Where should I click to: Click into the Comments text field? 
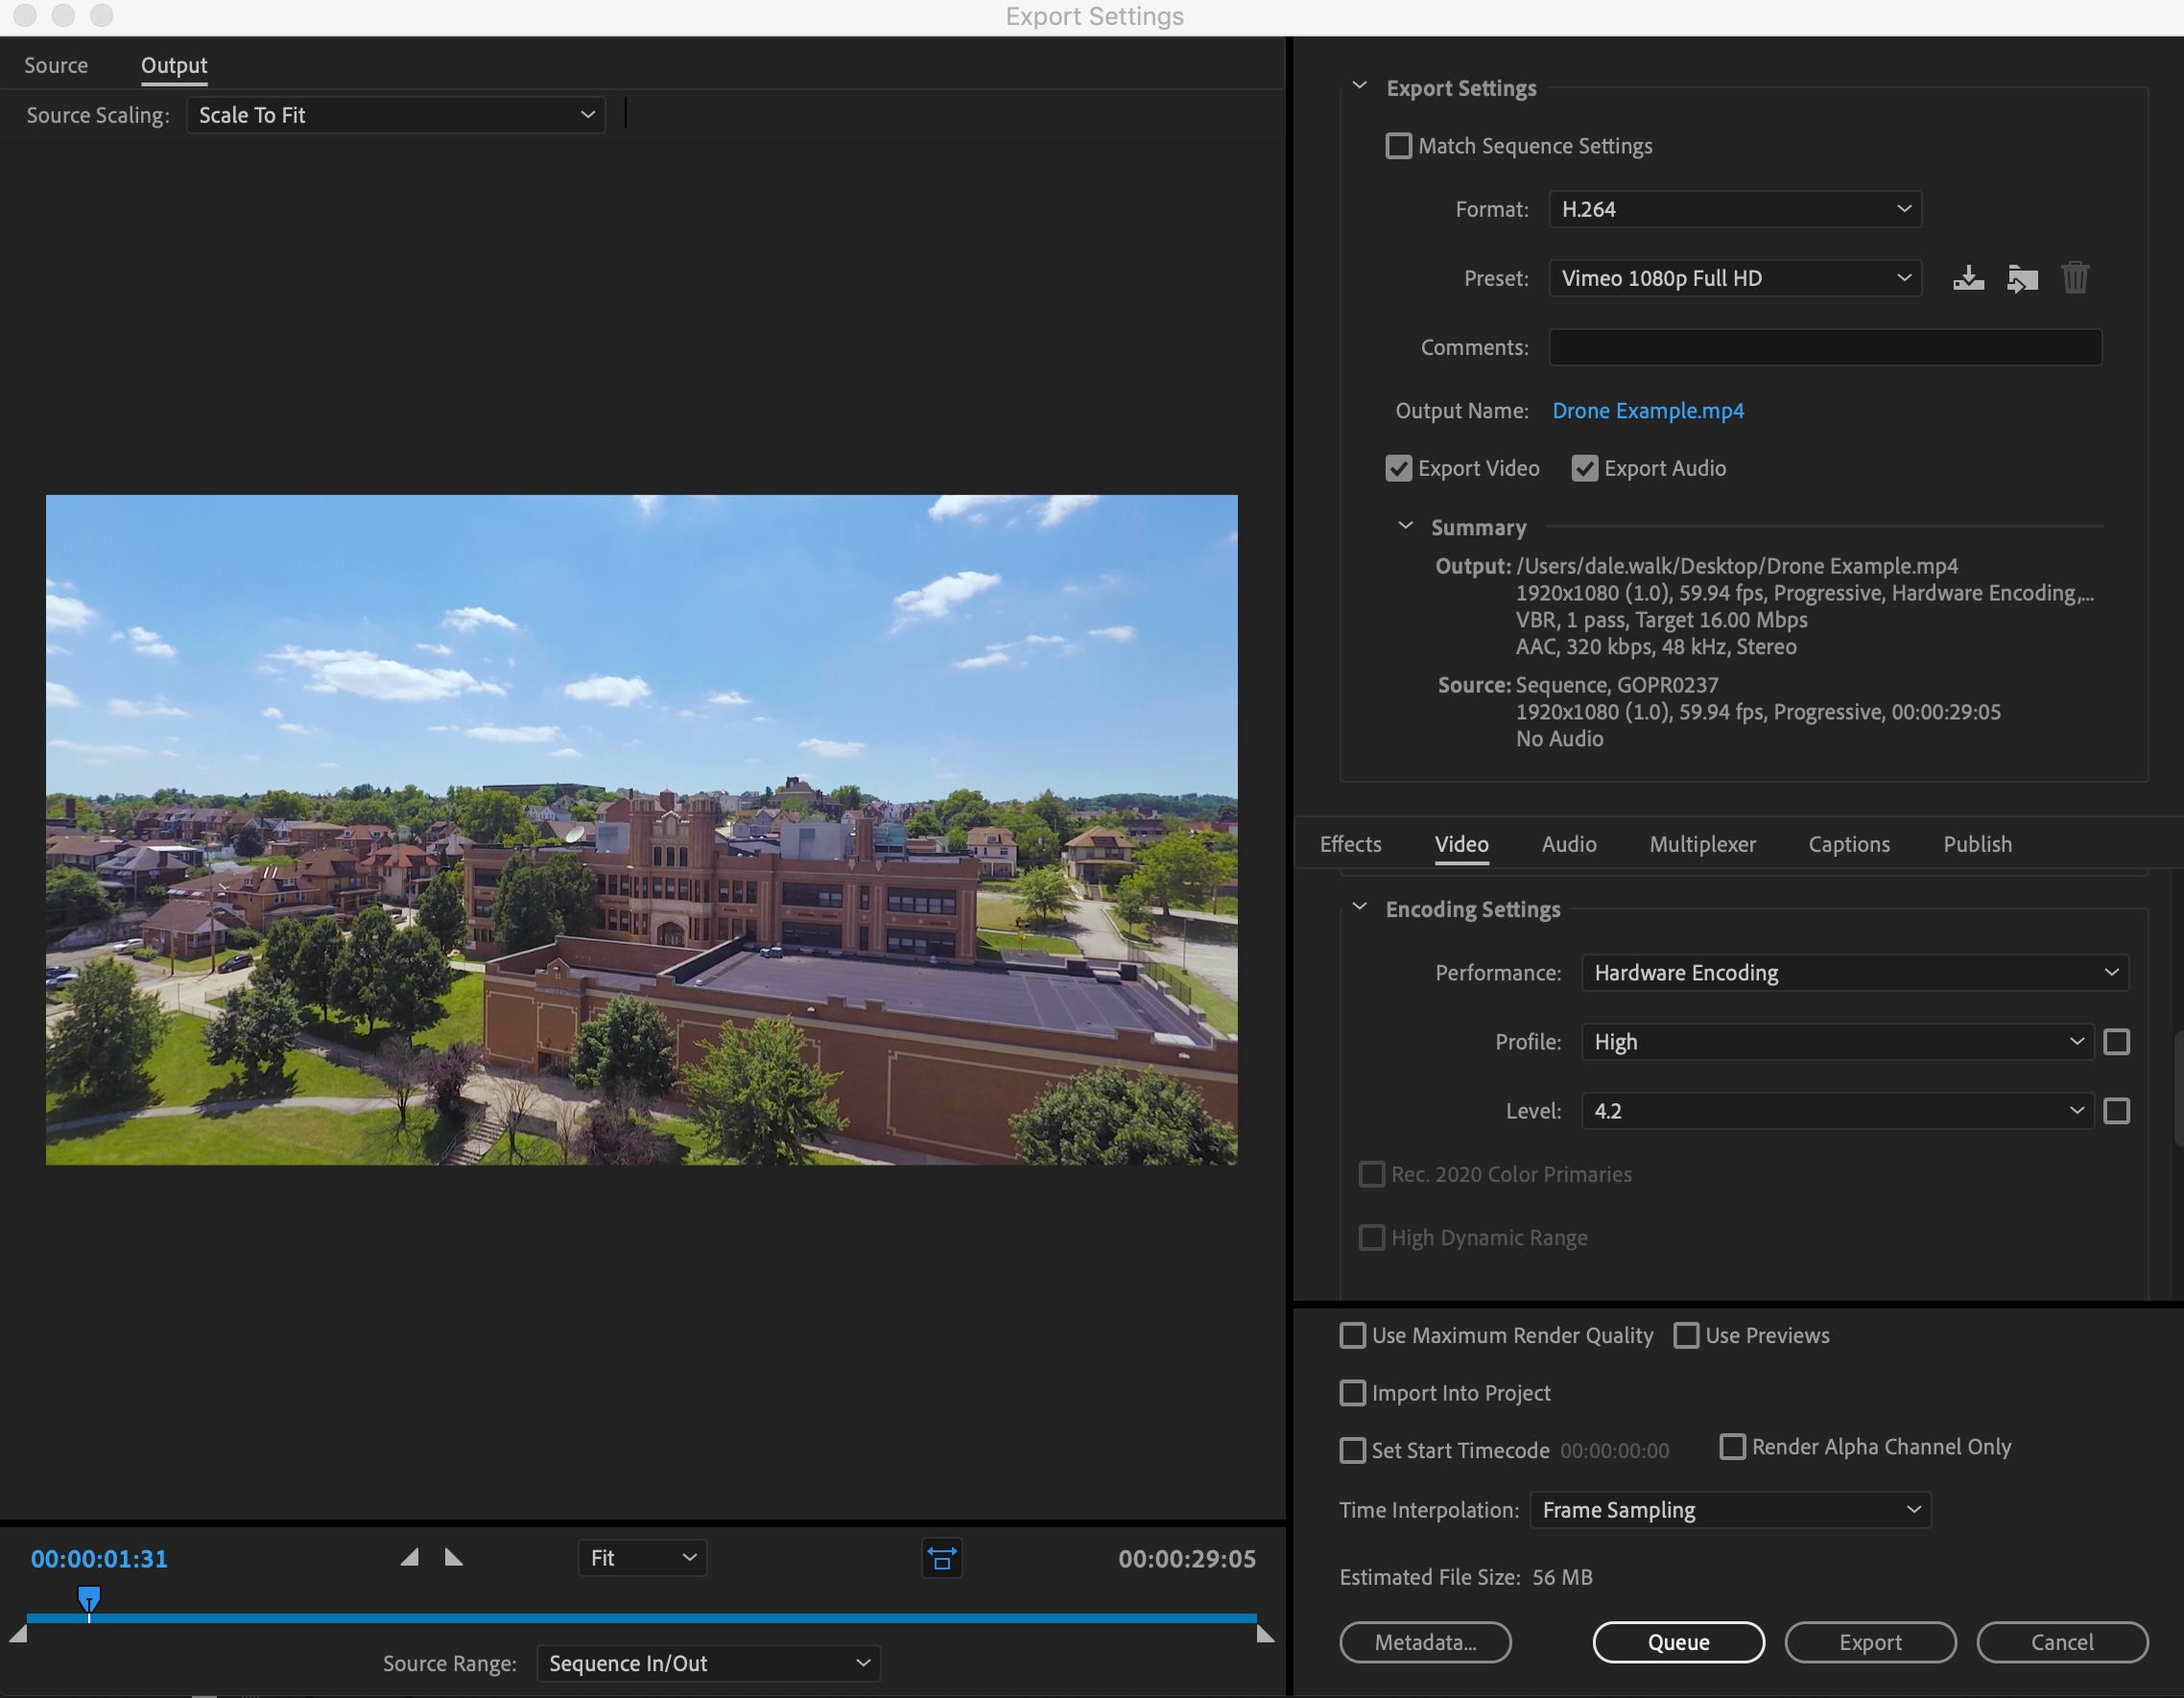click(x=1824, y=347)
